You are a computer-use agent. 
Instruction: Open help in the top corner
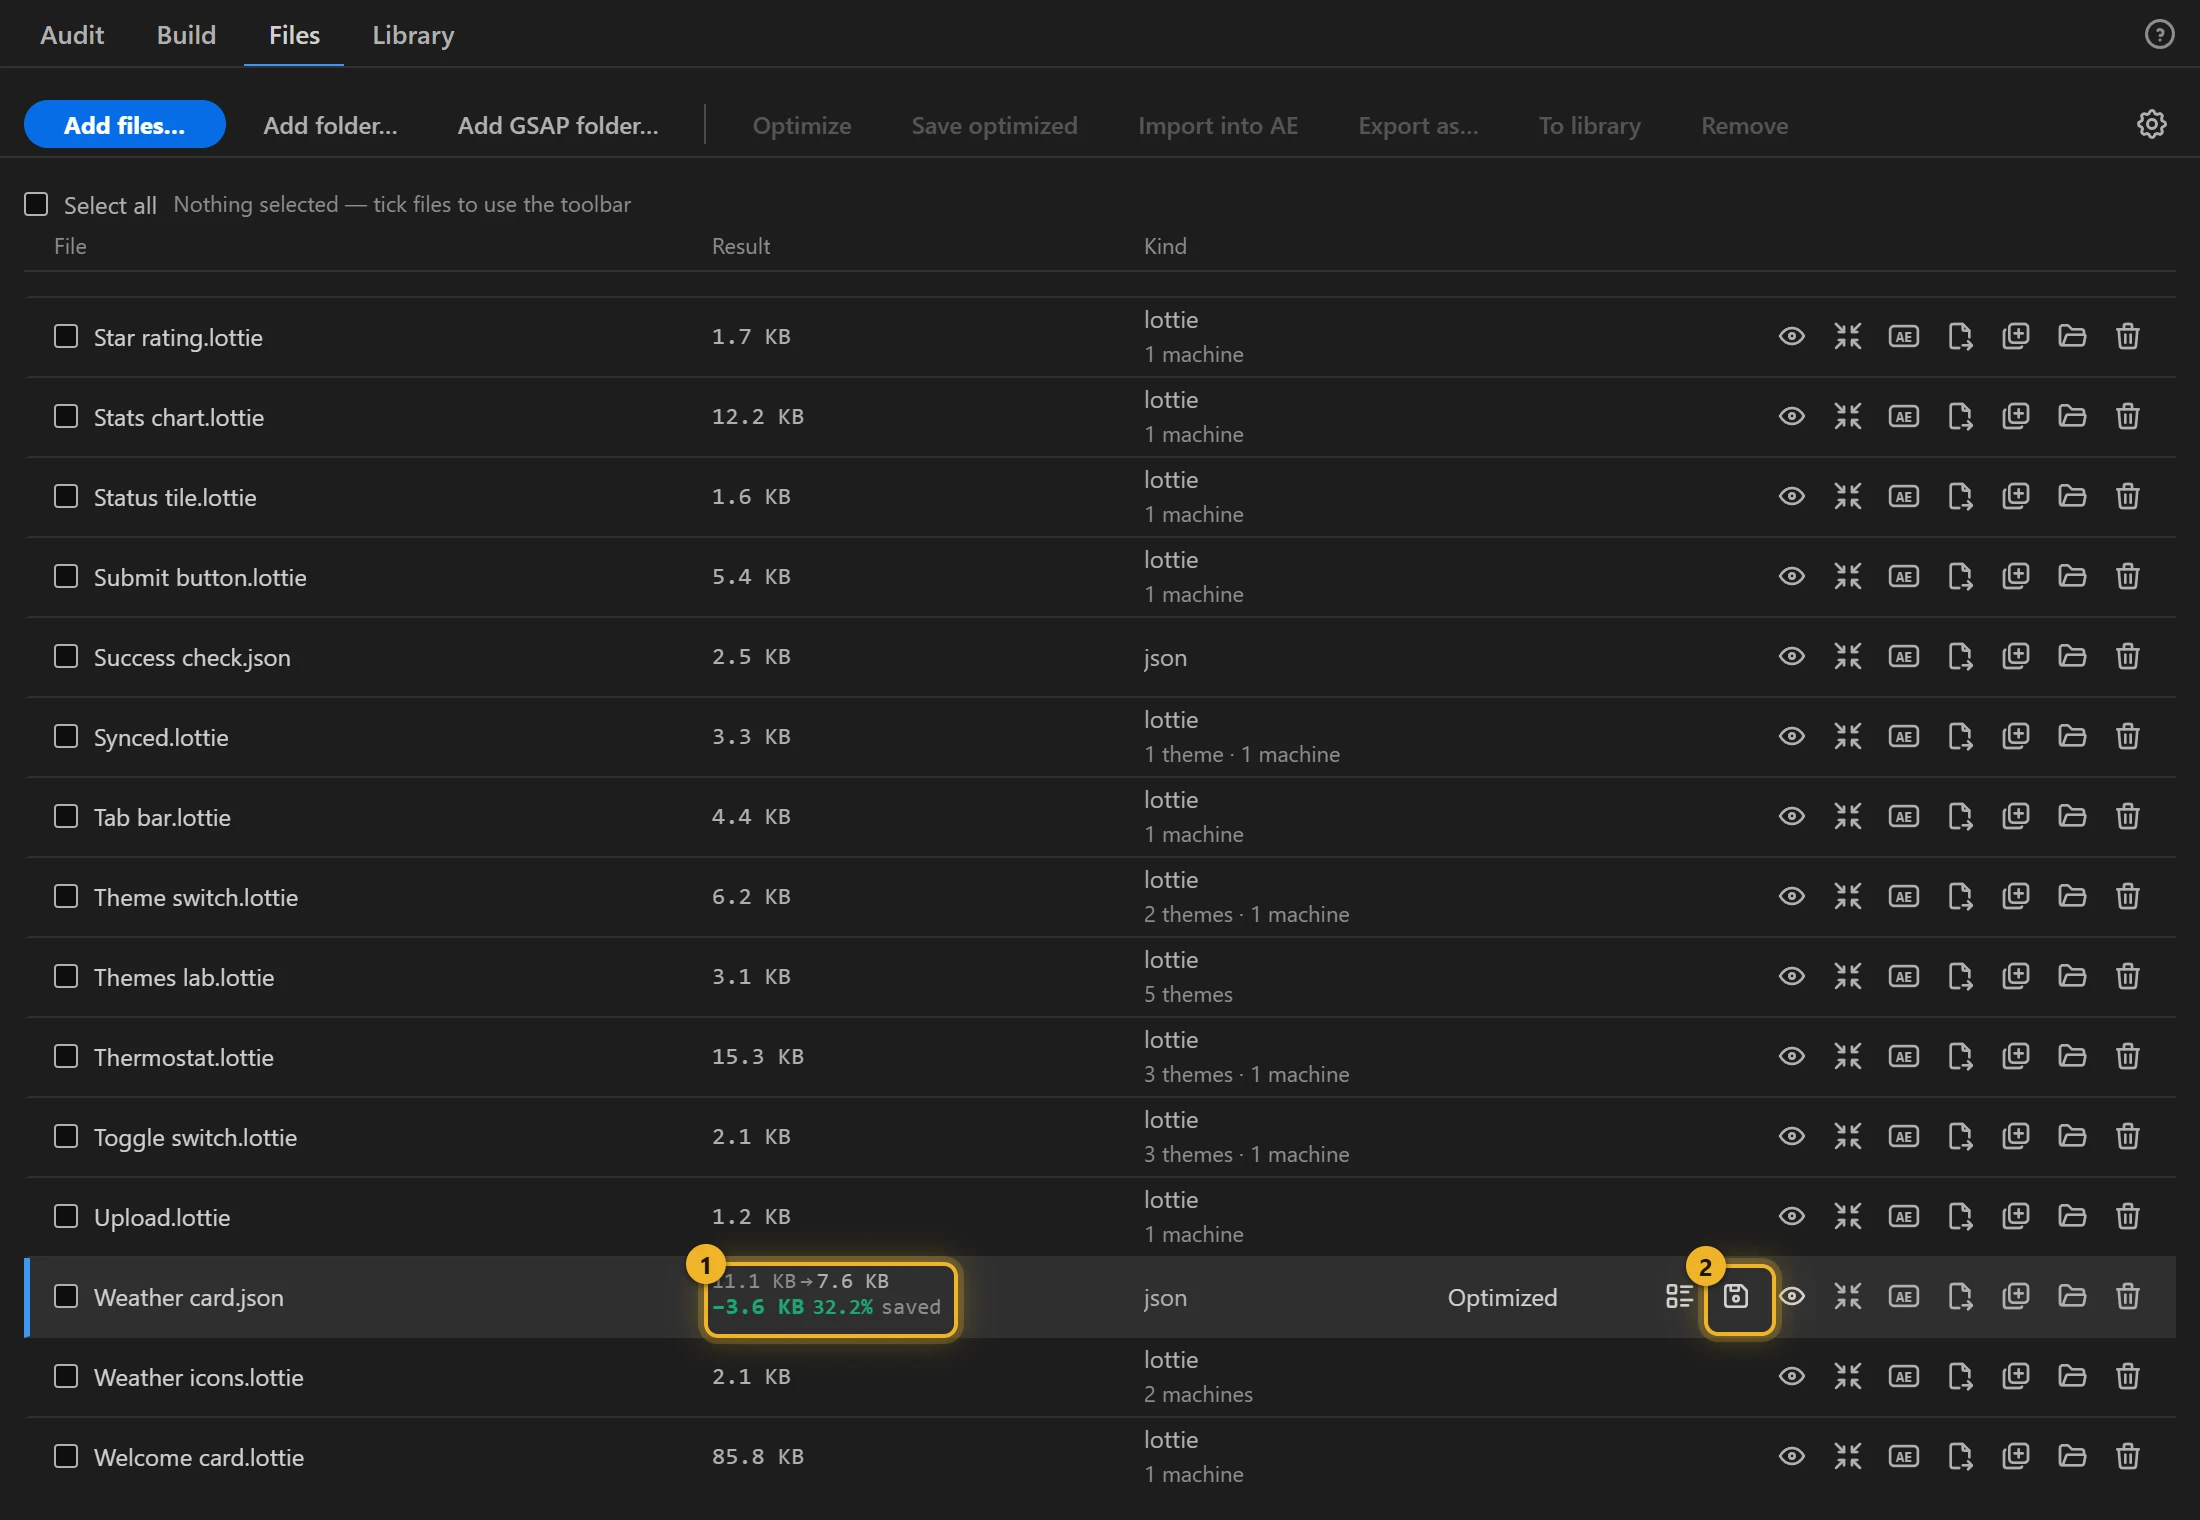(2160, 35)
